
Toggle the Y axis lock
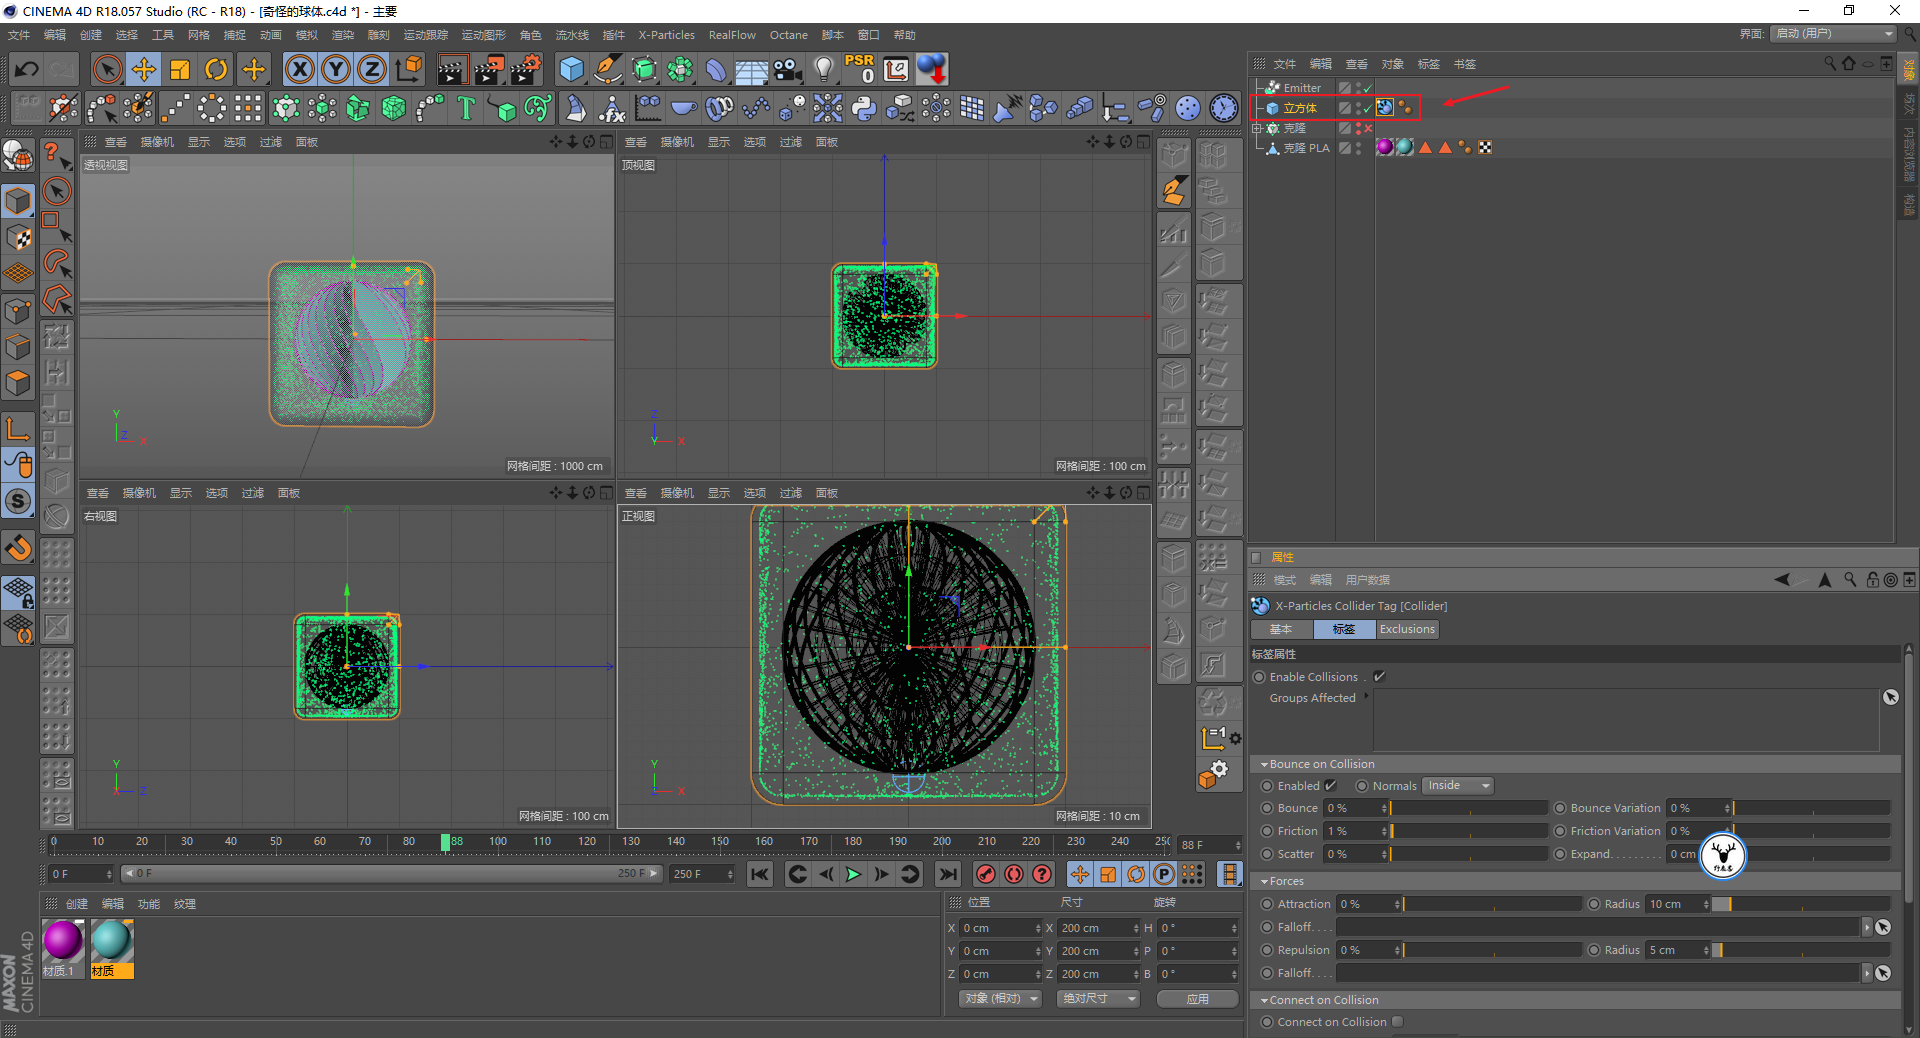point(336,69)
